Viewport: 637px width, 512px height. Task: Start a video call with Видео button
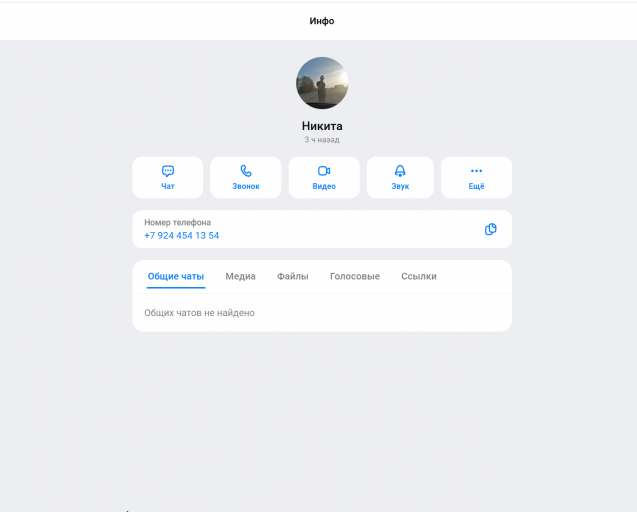point(324,178)
